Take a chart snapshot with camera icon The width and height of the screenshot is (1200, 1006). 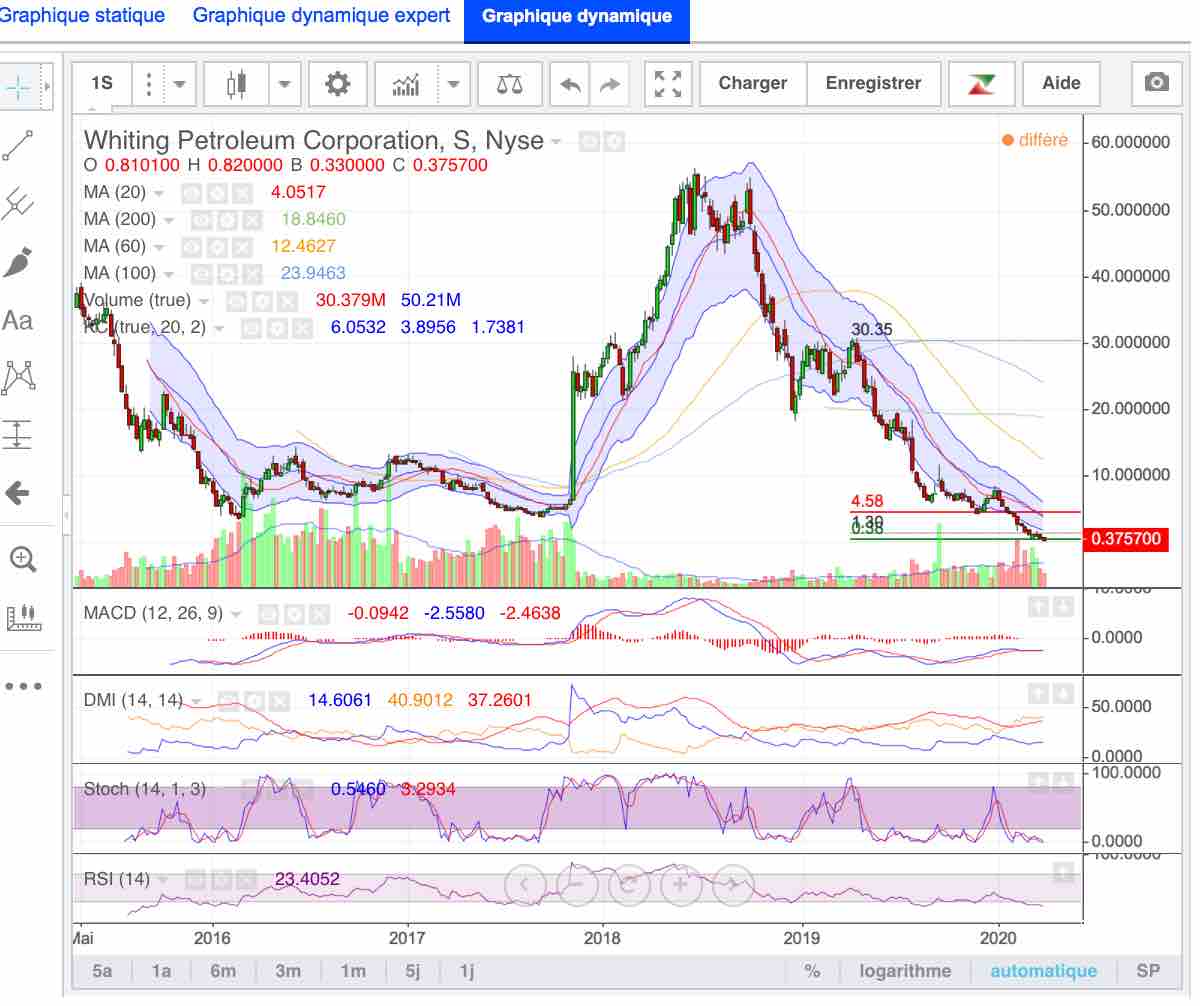(1157, 83)
